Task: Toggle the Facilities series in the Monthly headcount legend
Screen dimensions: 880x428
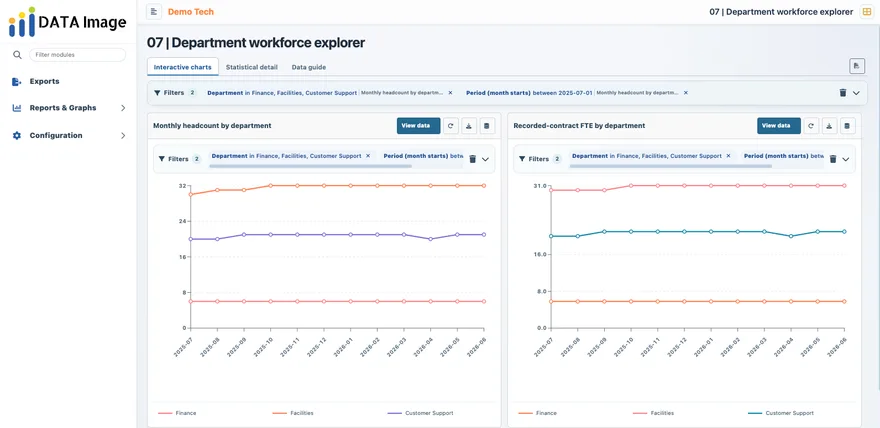Action: (x=293, y=413)
